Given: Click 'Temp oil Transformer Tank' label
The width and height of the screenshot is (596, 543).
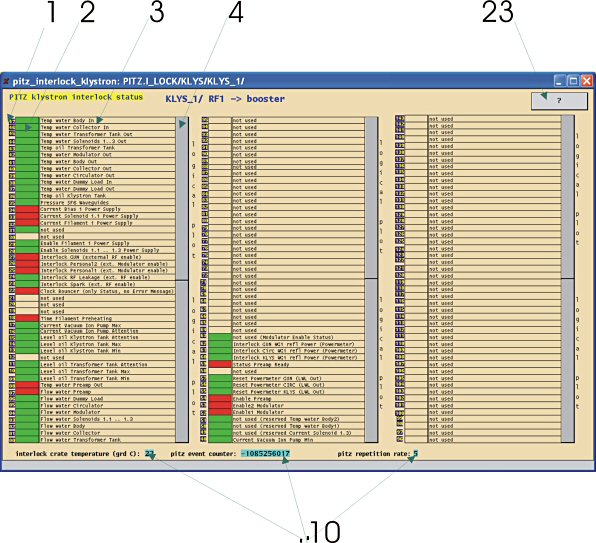Looking at the screenshot, I should click(x=78, y=148).
